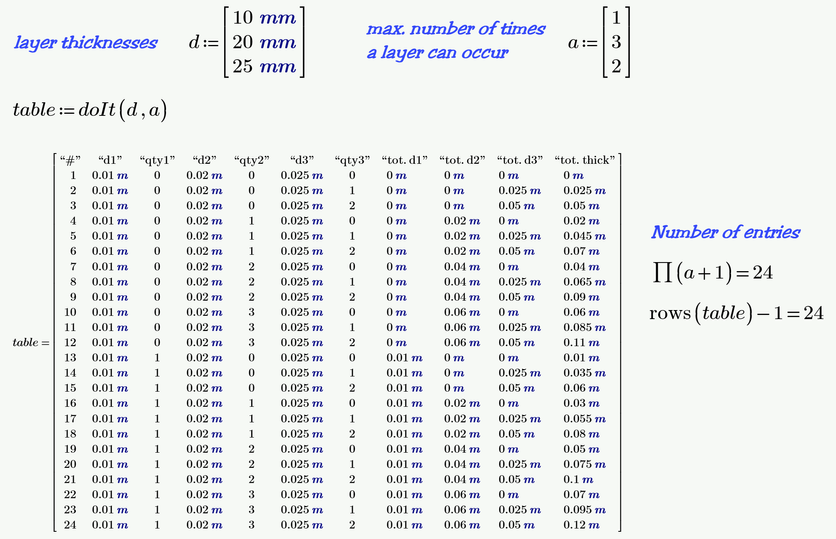Select row number 1 in table

click(x=73, y=175)
